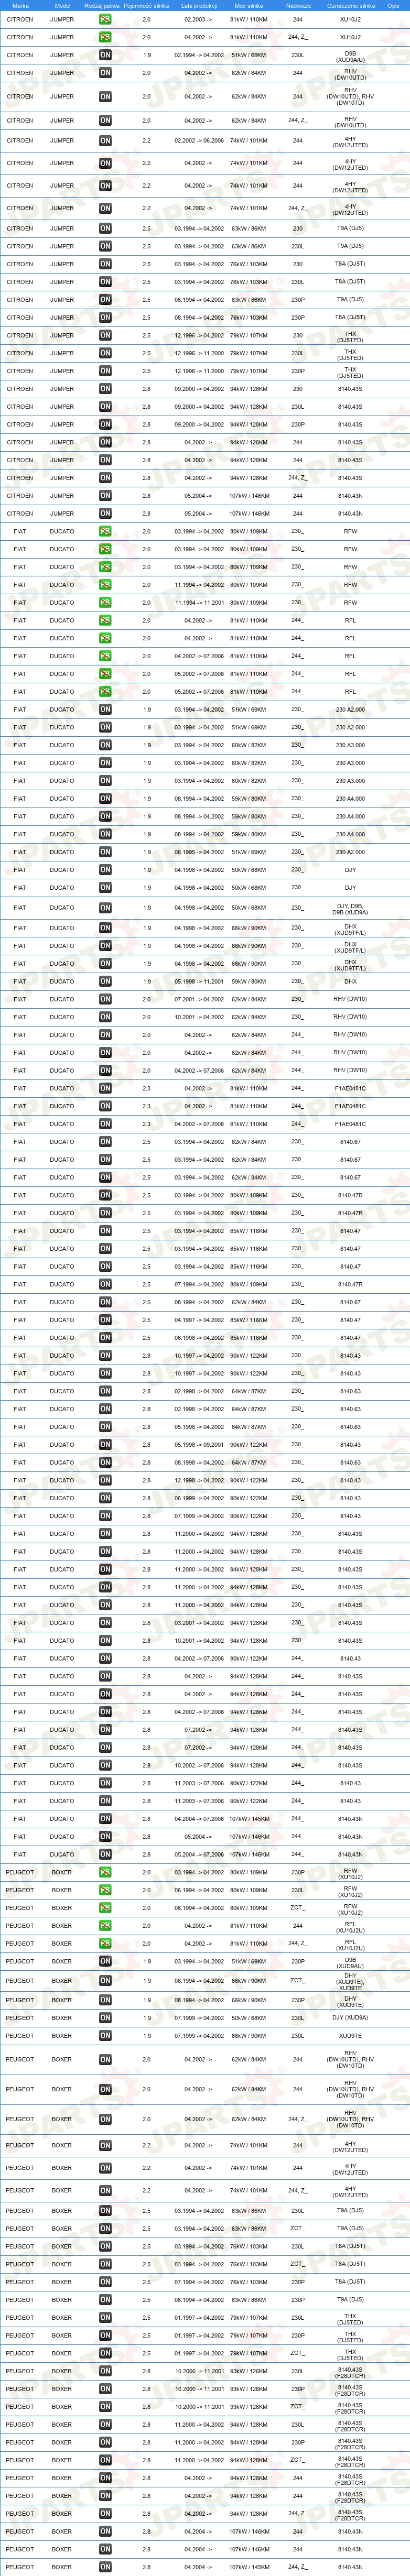Click petrol icon in Peugeot RFW 230P row
Viewport: 410px width, 2576px height.
click(105, 1872)
